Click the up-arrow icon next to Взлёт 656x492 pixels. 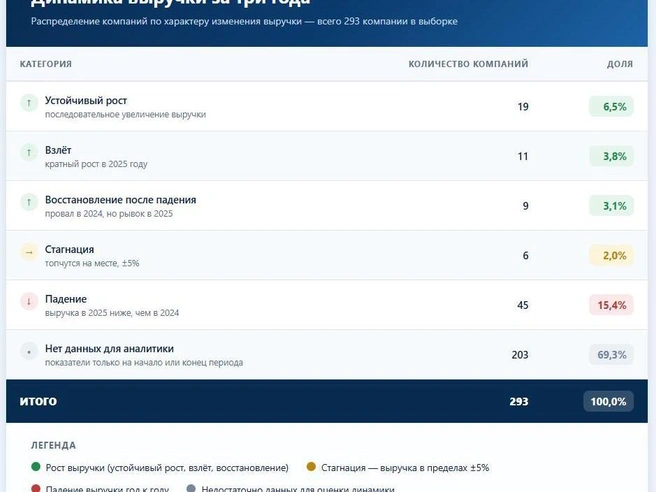[x=29, y=152]
